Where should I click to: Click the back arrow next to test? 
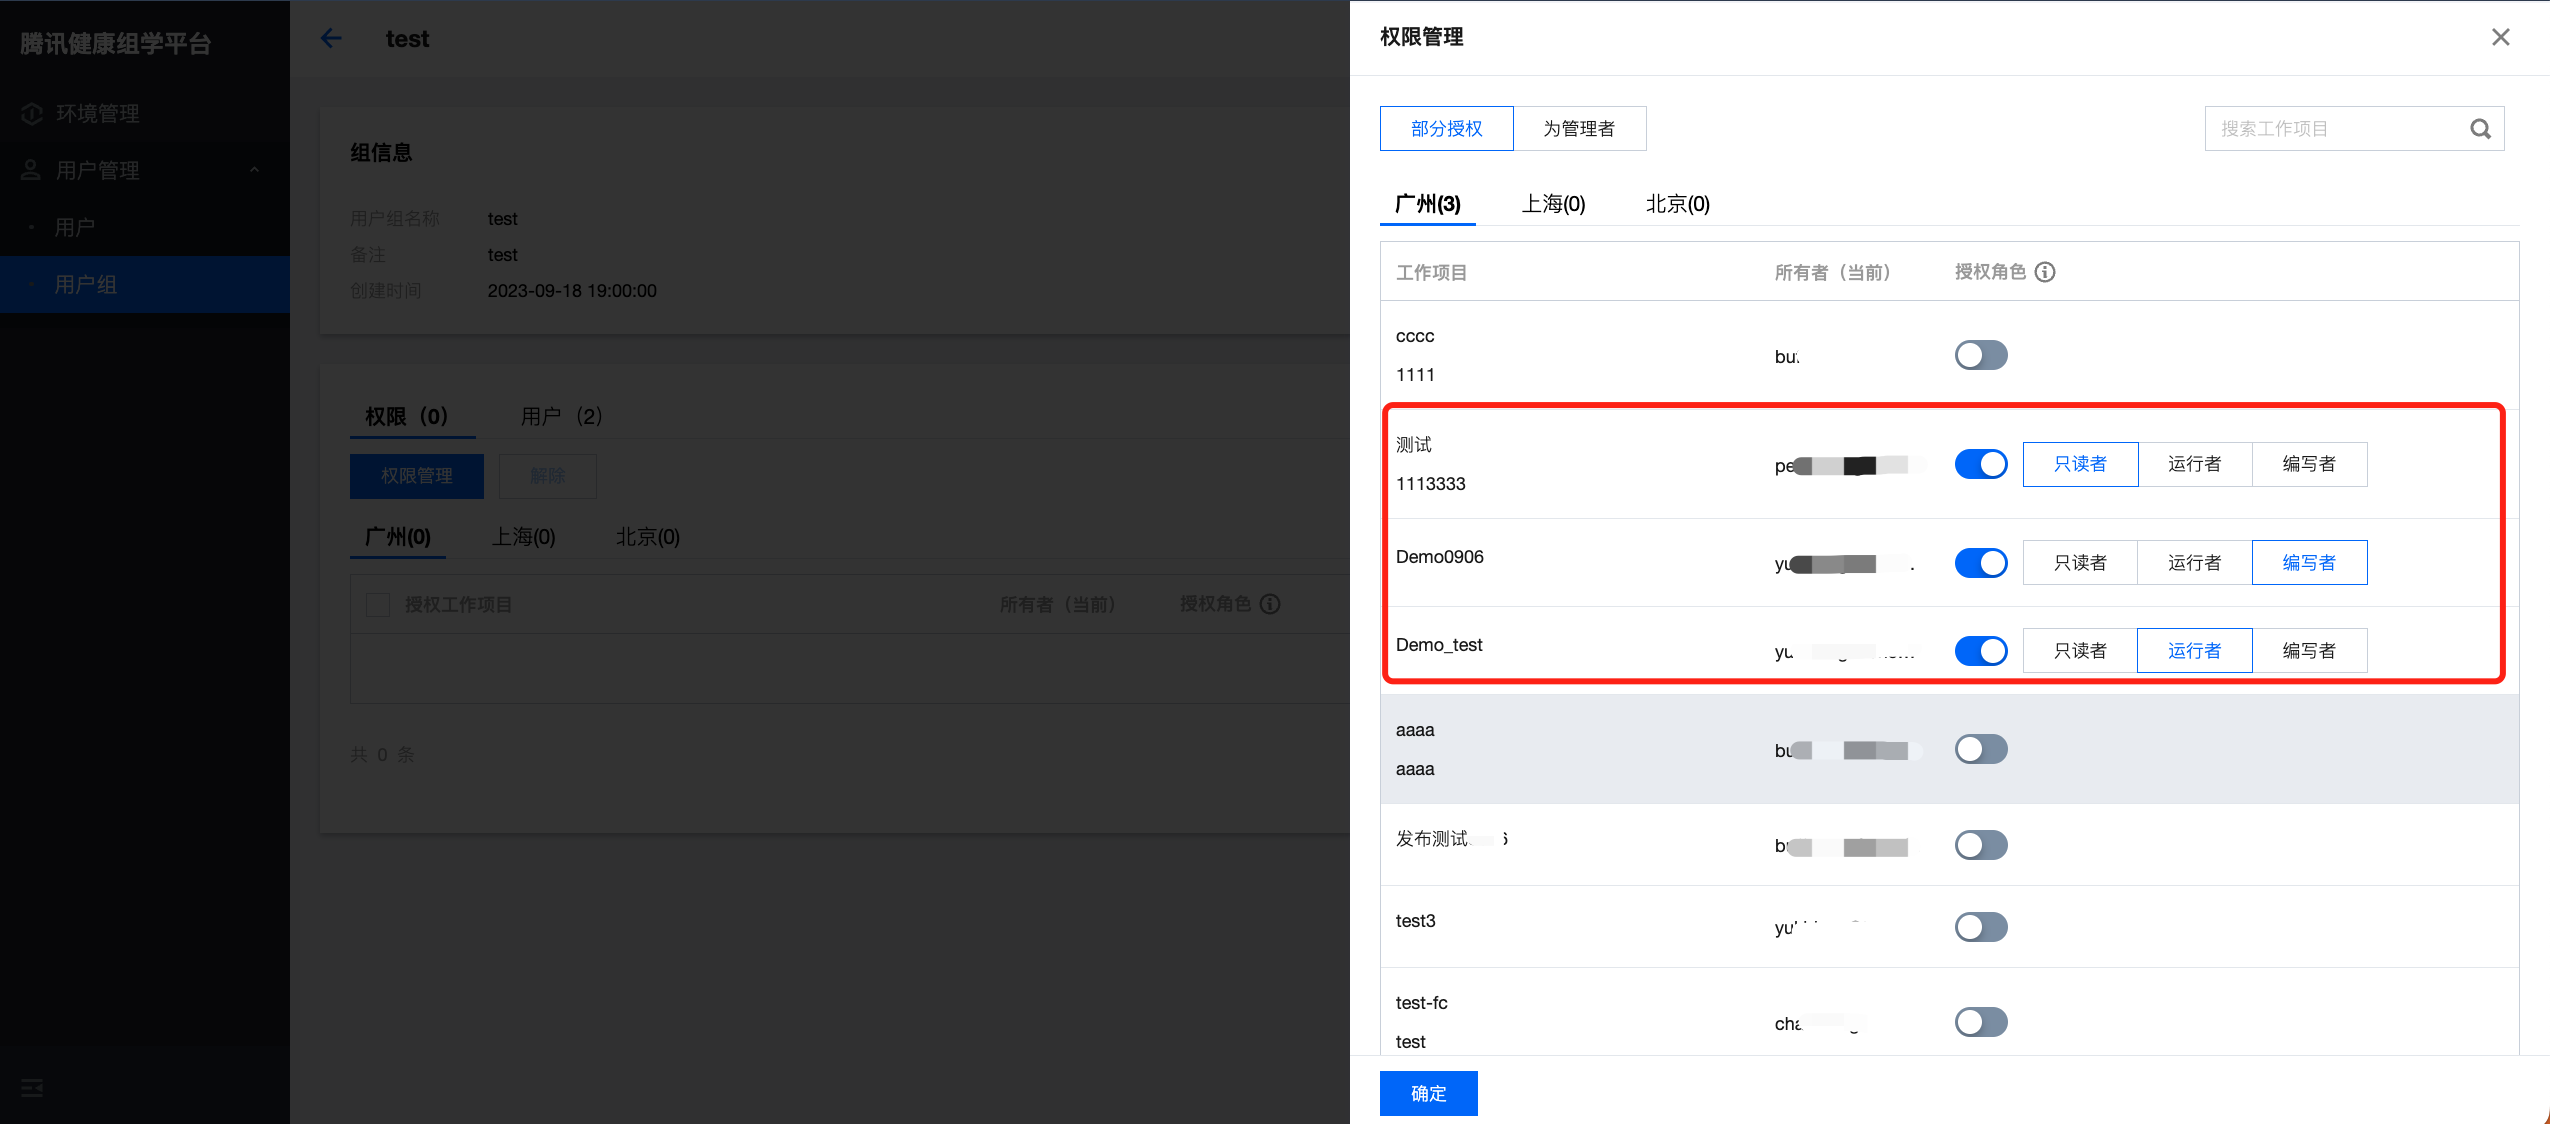coord(331,39)
